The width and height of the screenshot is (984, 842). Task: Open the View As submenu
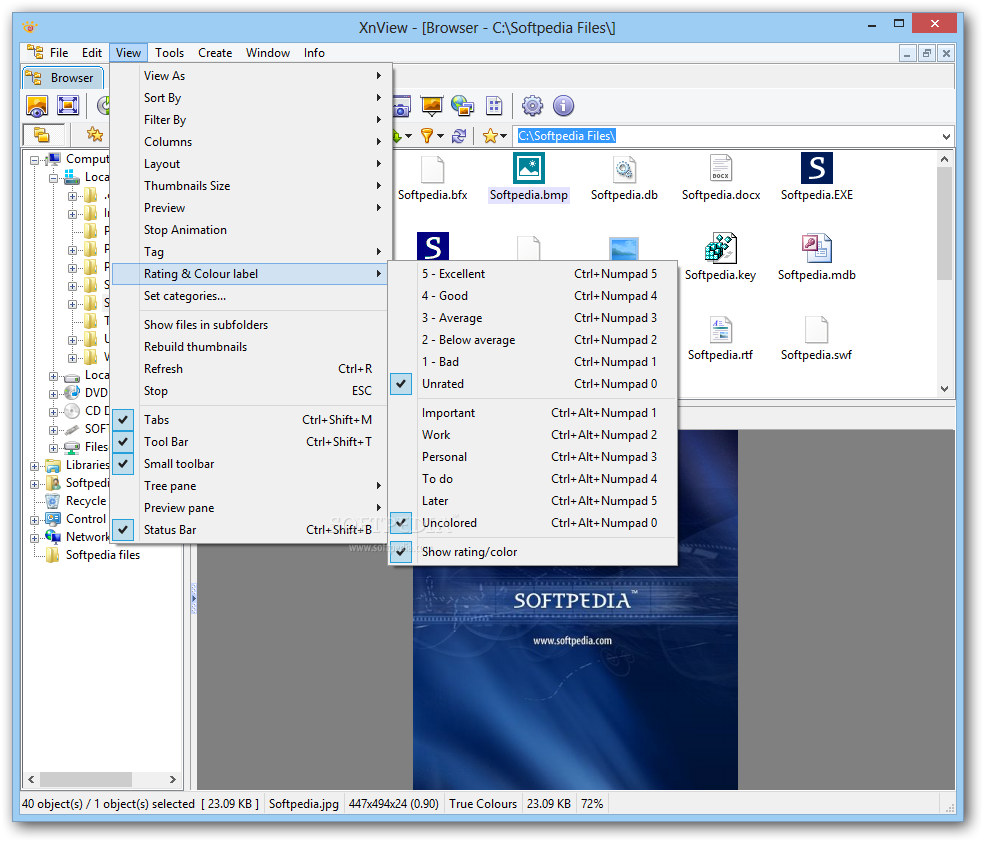coord(250,76)
